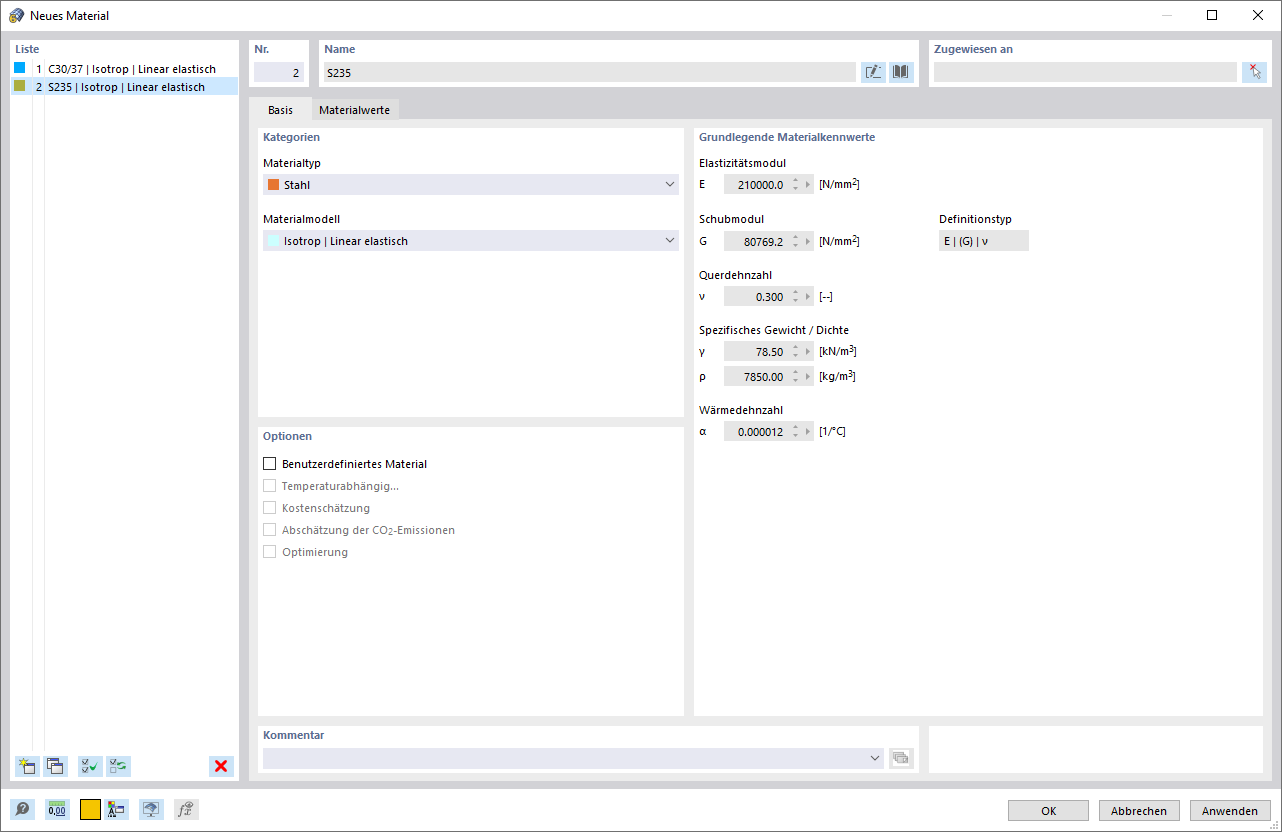Click the spinner arrows of Querdehnzahl ν
Image resolution: width=1282 pixels, height=832 pixels.
click(x=795, y=296)
